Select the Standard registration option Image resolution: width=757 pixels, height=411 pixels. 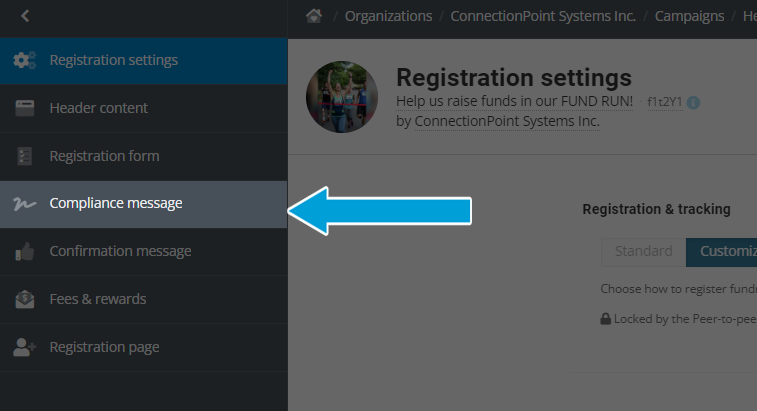643,251
